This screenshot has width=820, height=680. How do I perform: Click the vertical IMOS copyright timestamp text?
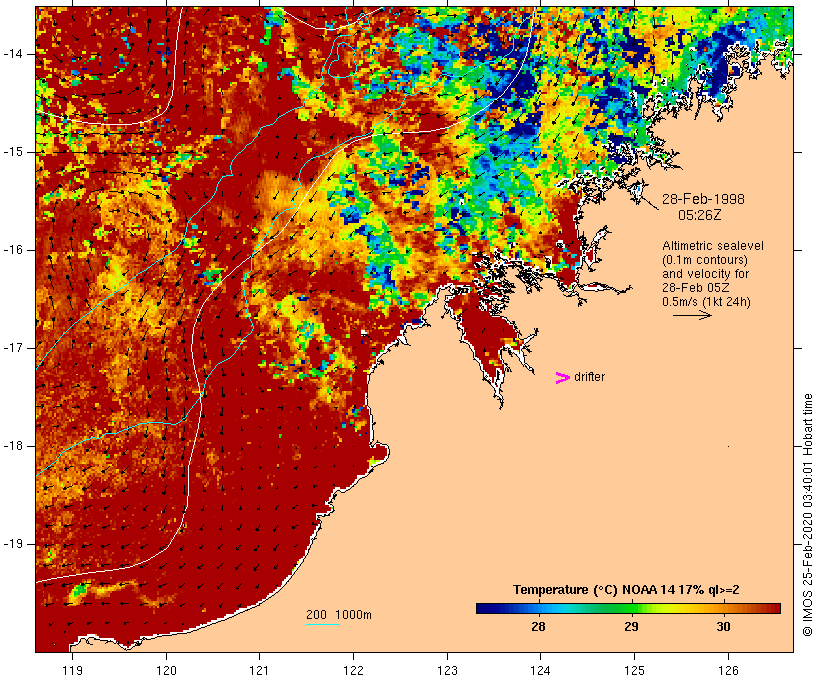coord(808,515)
